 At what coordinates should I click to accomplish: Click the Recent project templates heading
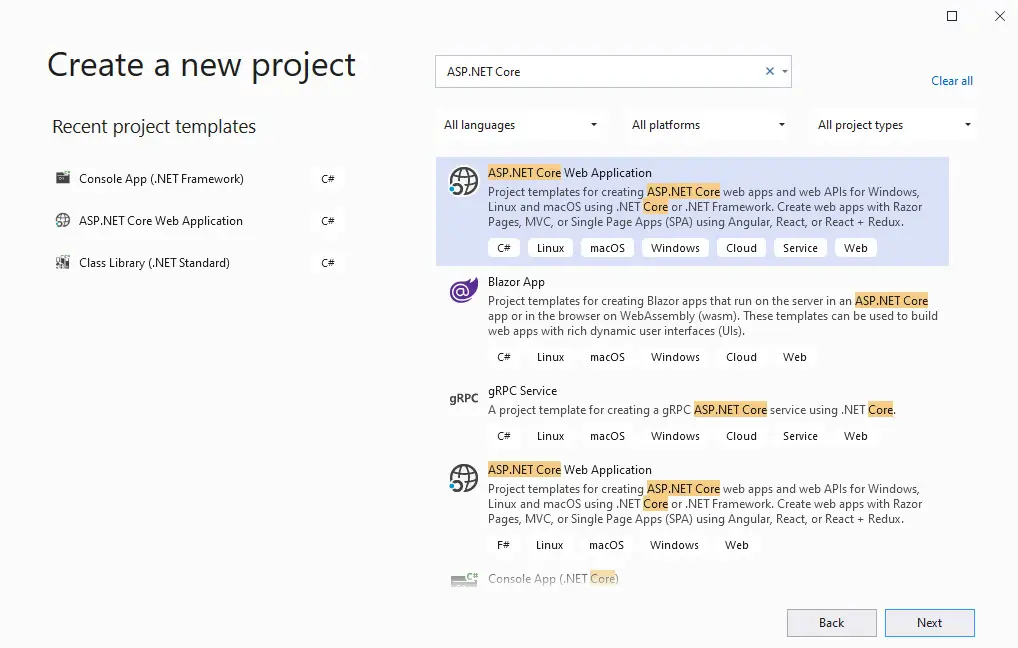pos(154,127)
